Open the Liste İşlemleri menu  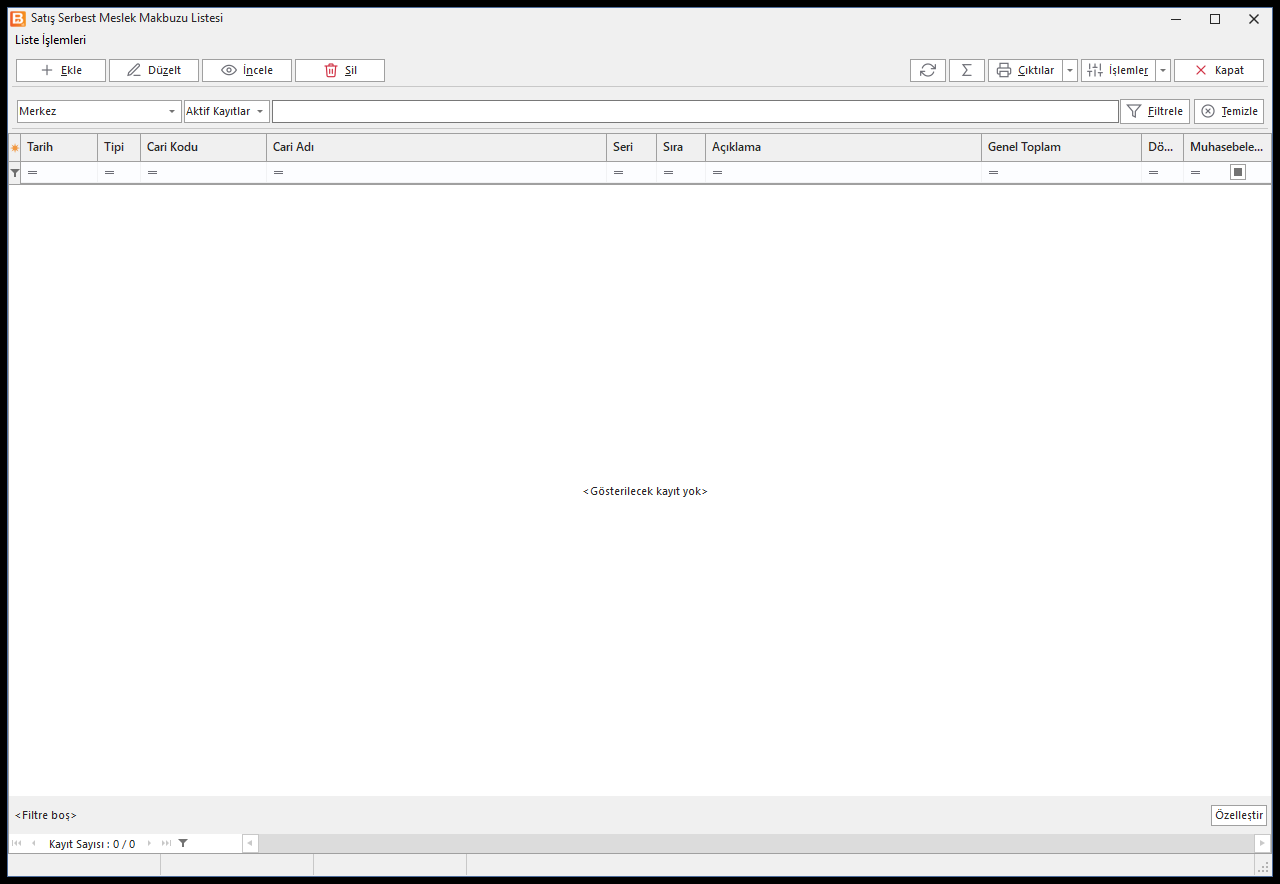pyautogui.click(x=51, y=40)
